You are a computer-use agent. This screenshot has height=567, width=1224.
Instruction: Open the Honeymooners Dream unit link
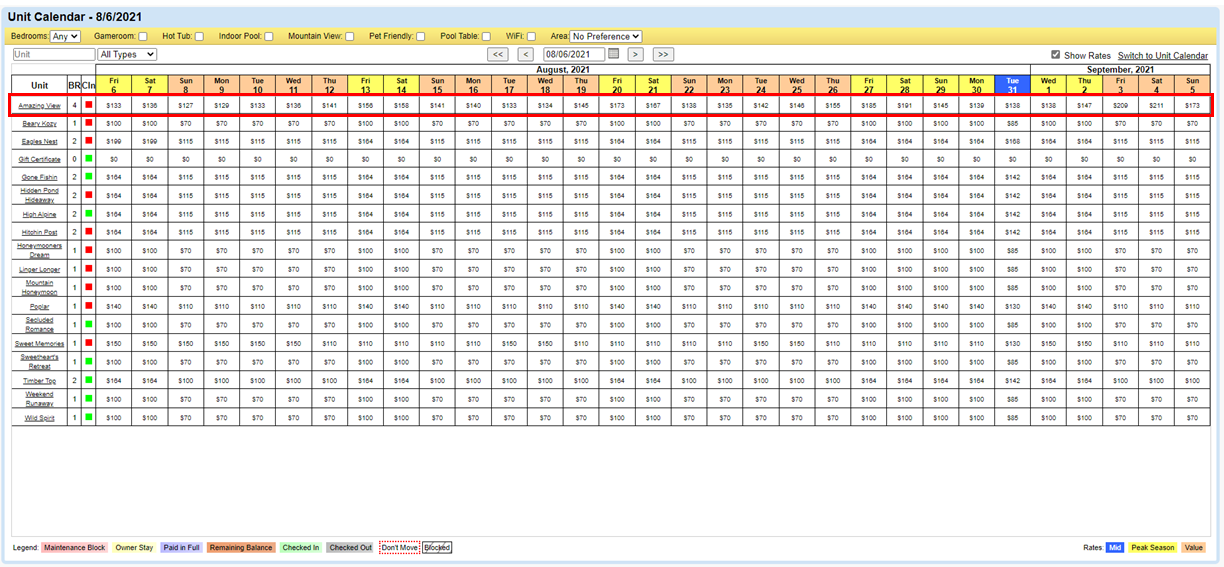(x=40, y=251)
